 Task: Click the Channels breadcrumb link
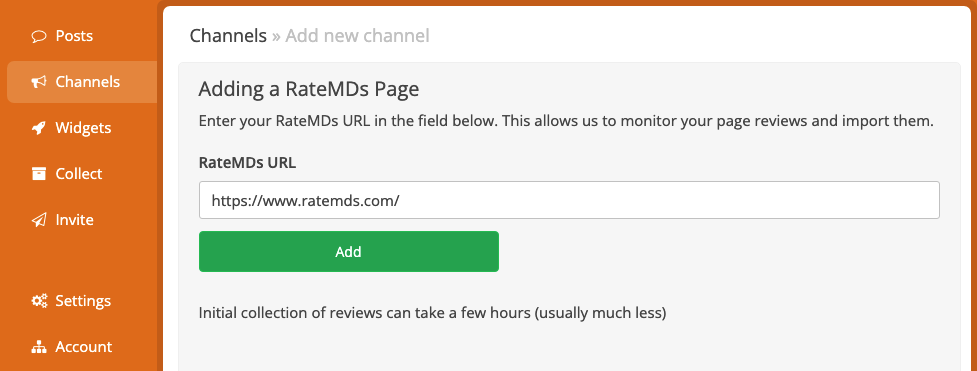coord(228,36)
